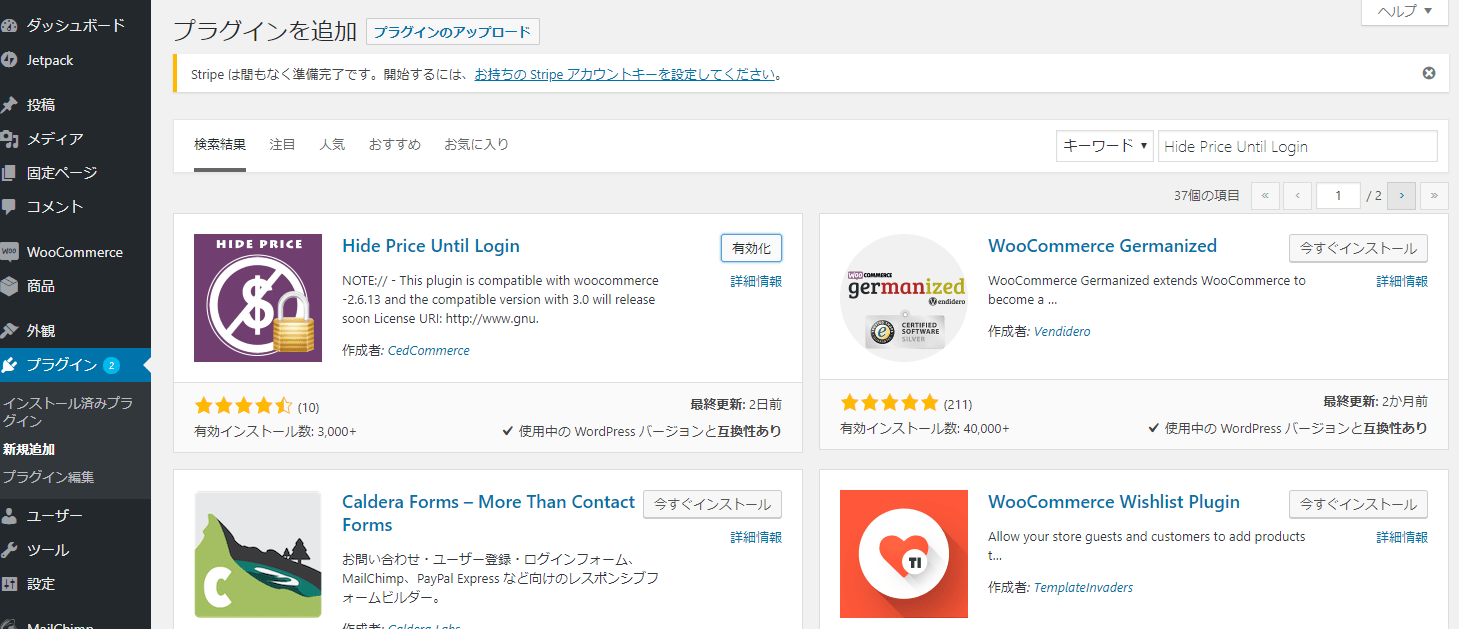The width and height of the screenshot is (1459, 629).
Task: Open author link TemplateInvaders
Action: point(1084,587)
